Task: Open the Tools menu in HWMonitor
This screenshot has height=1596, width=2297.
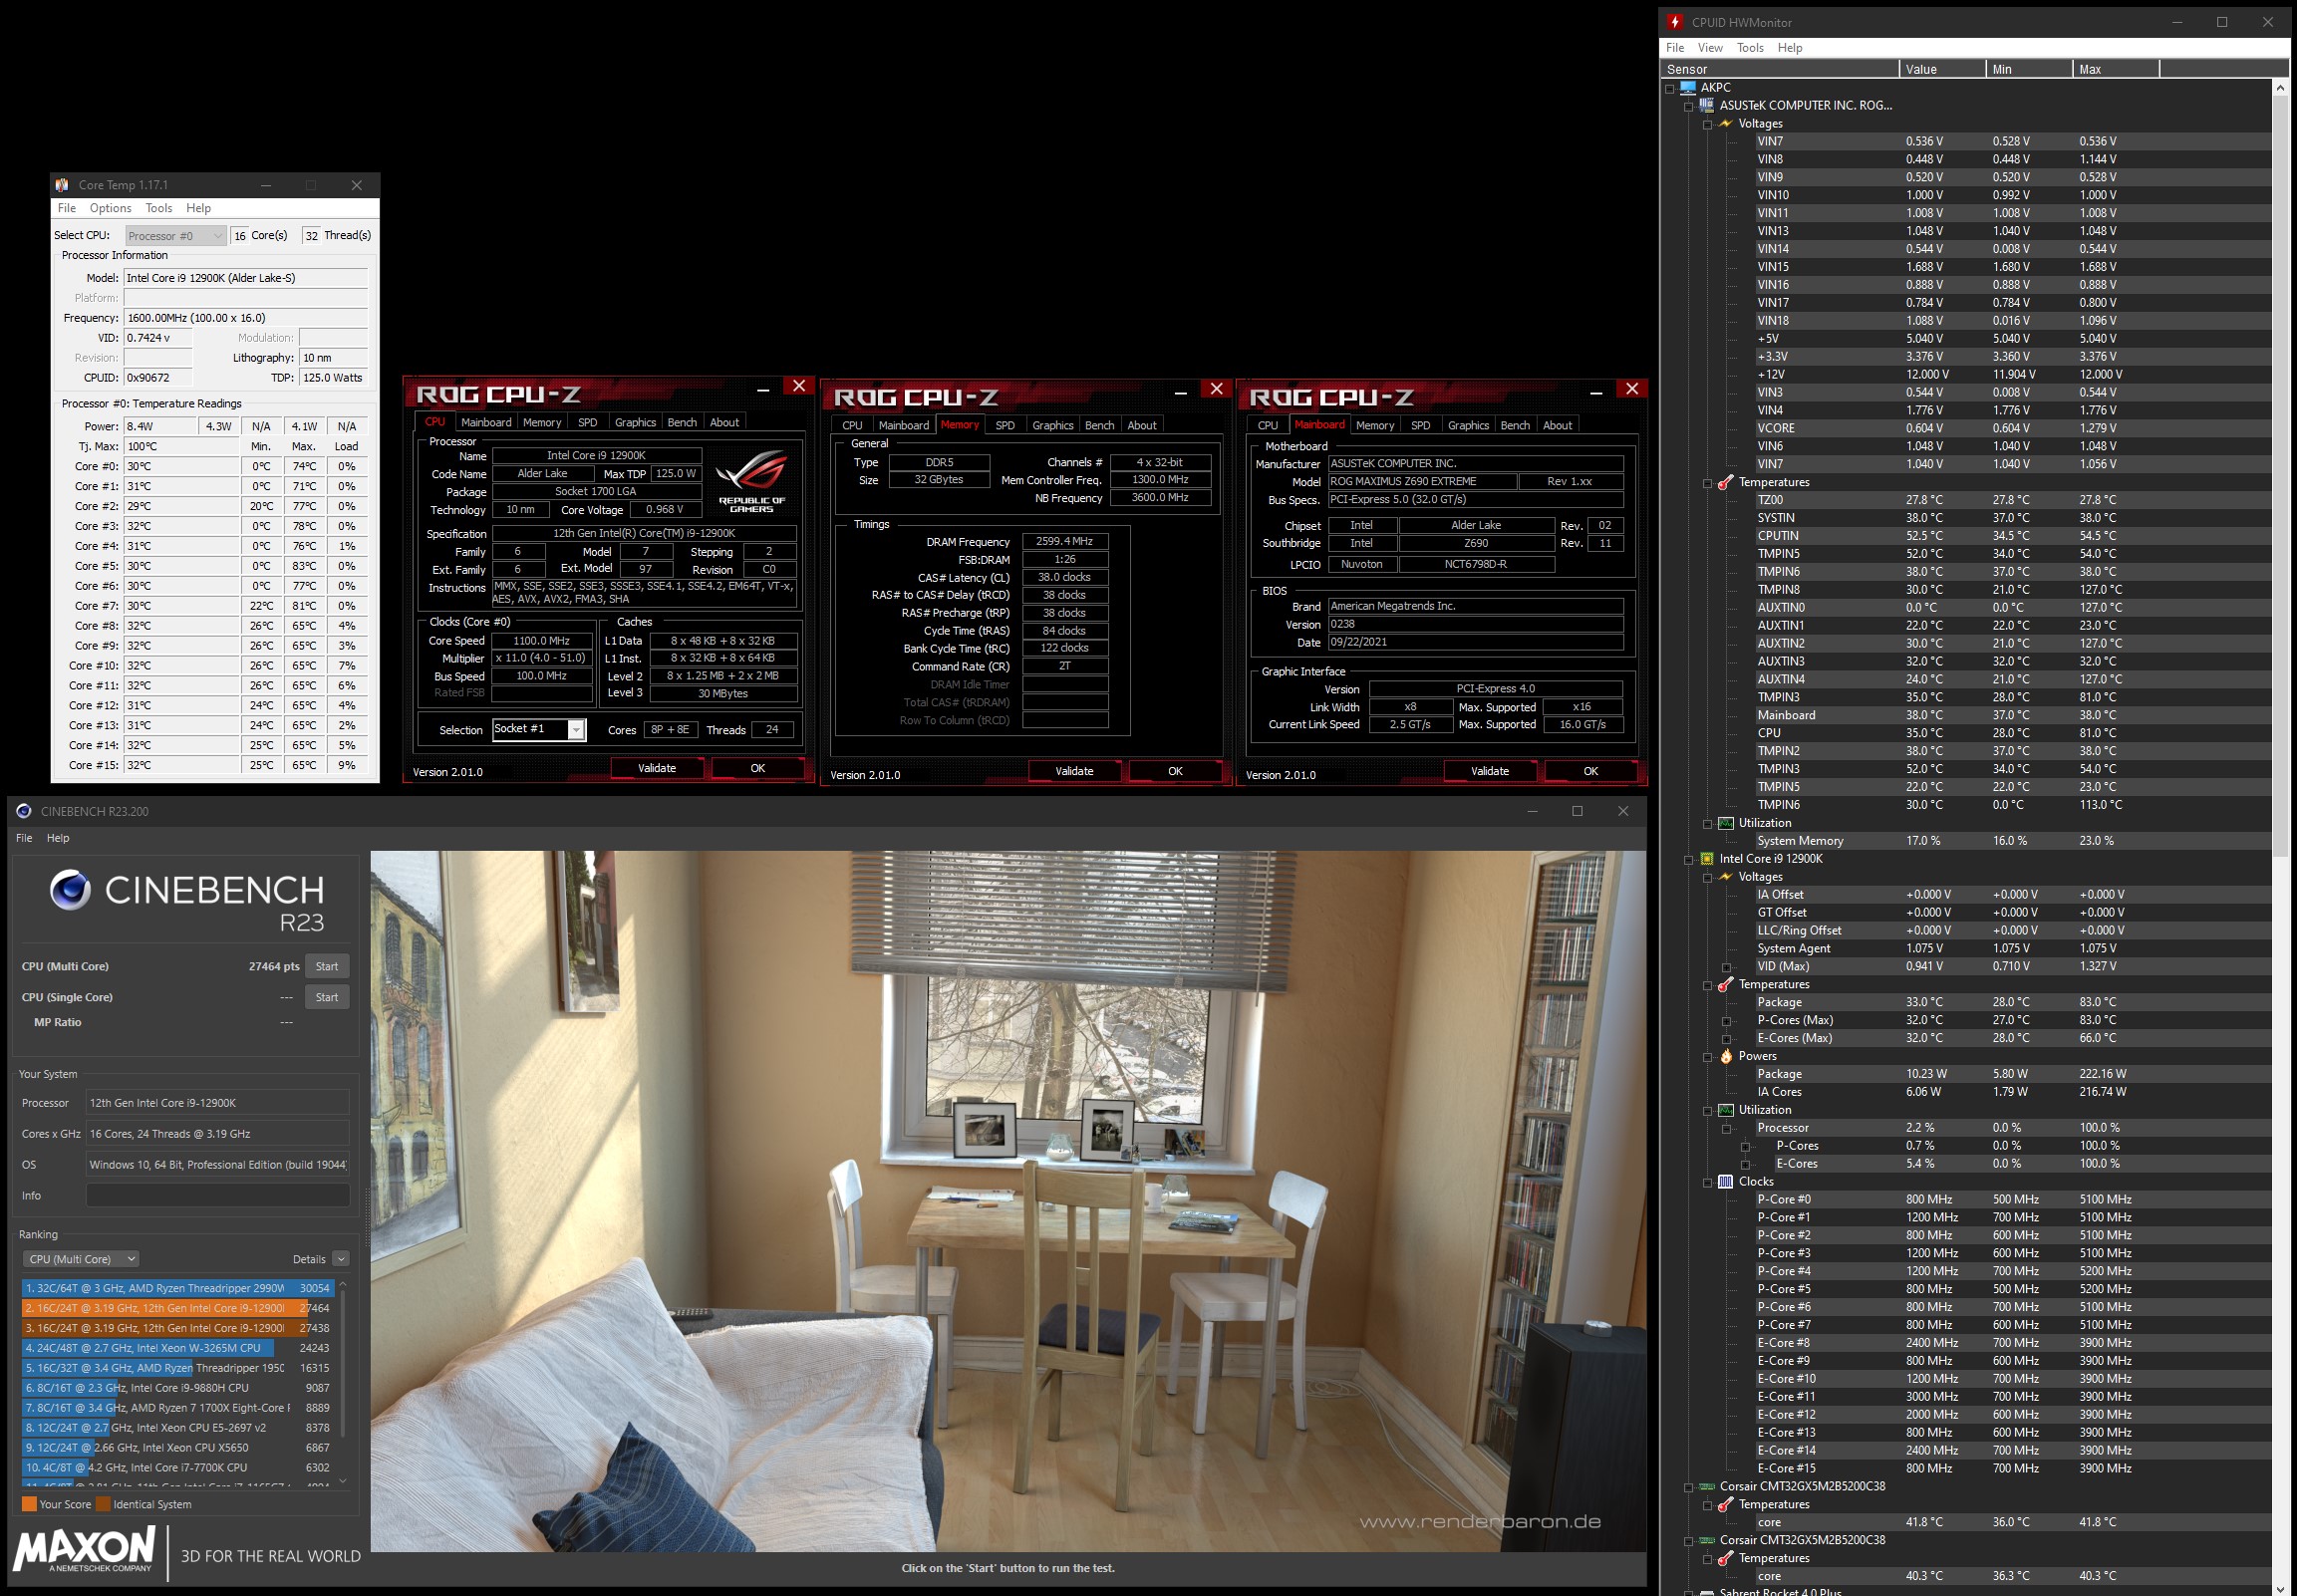Action: (1750, 48)
